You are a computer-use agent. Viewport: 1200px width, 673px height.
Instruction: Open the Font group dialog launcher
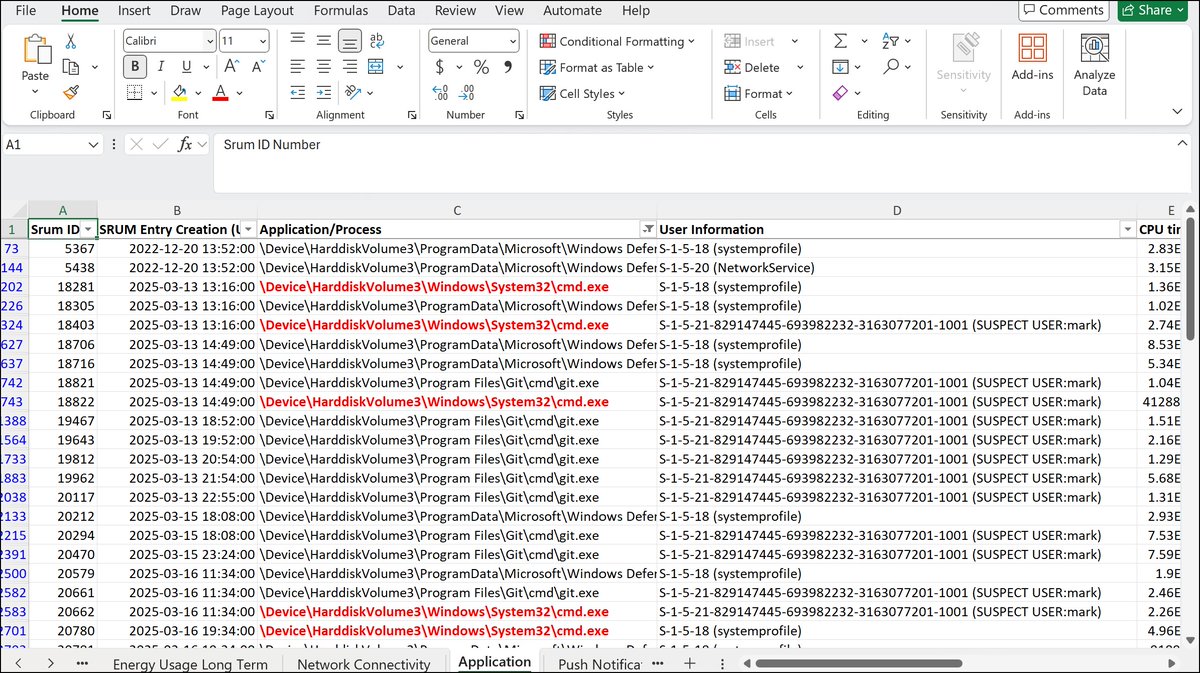(x=269, y=115)
